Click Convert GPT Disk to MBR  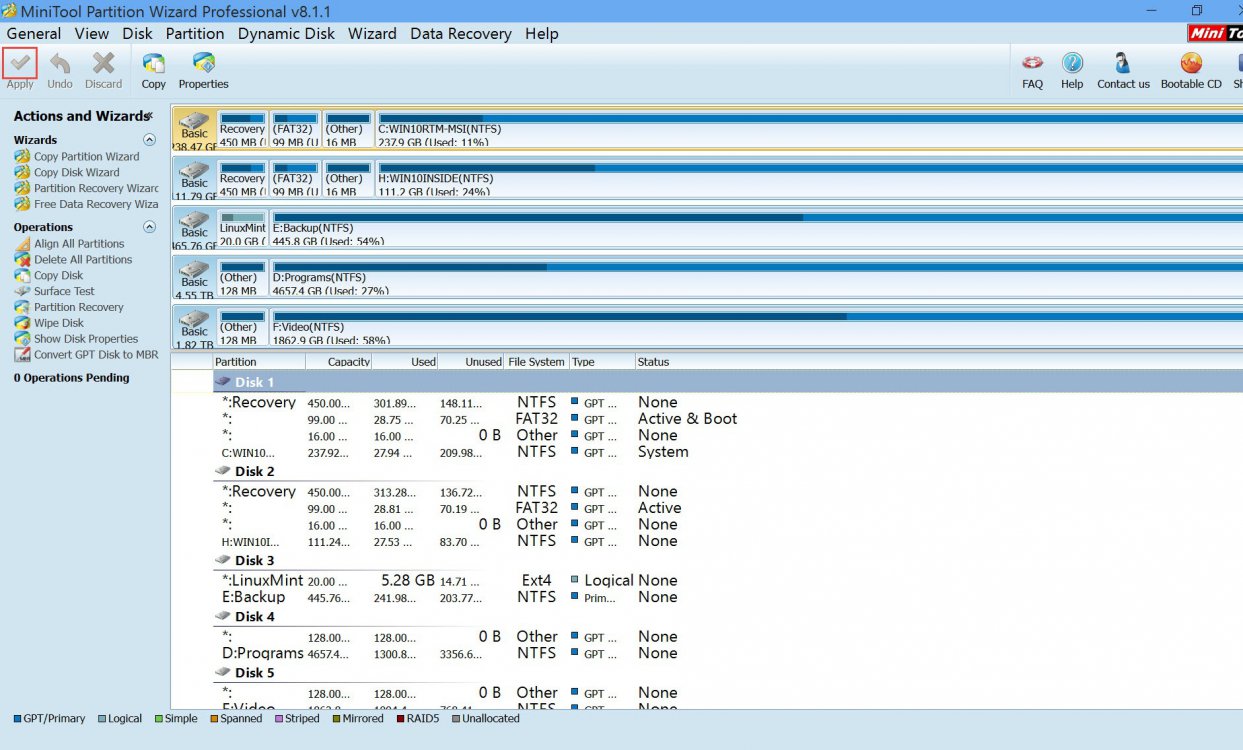pos(96,355)
